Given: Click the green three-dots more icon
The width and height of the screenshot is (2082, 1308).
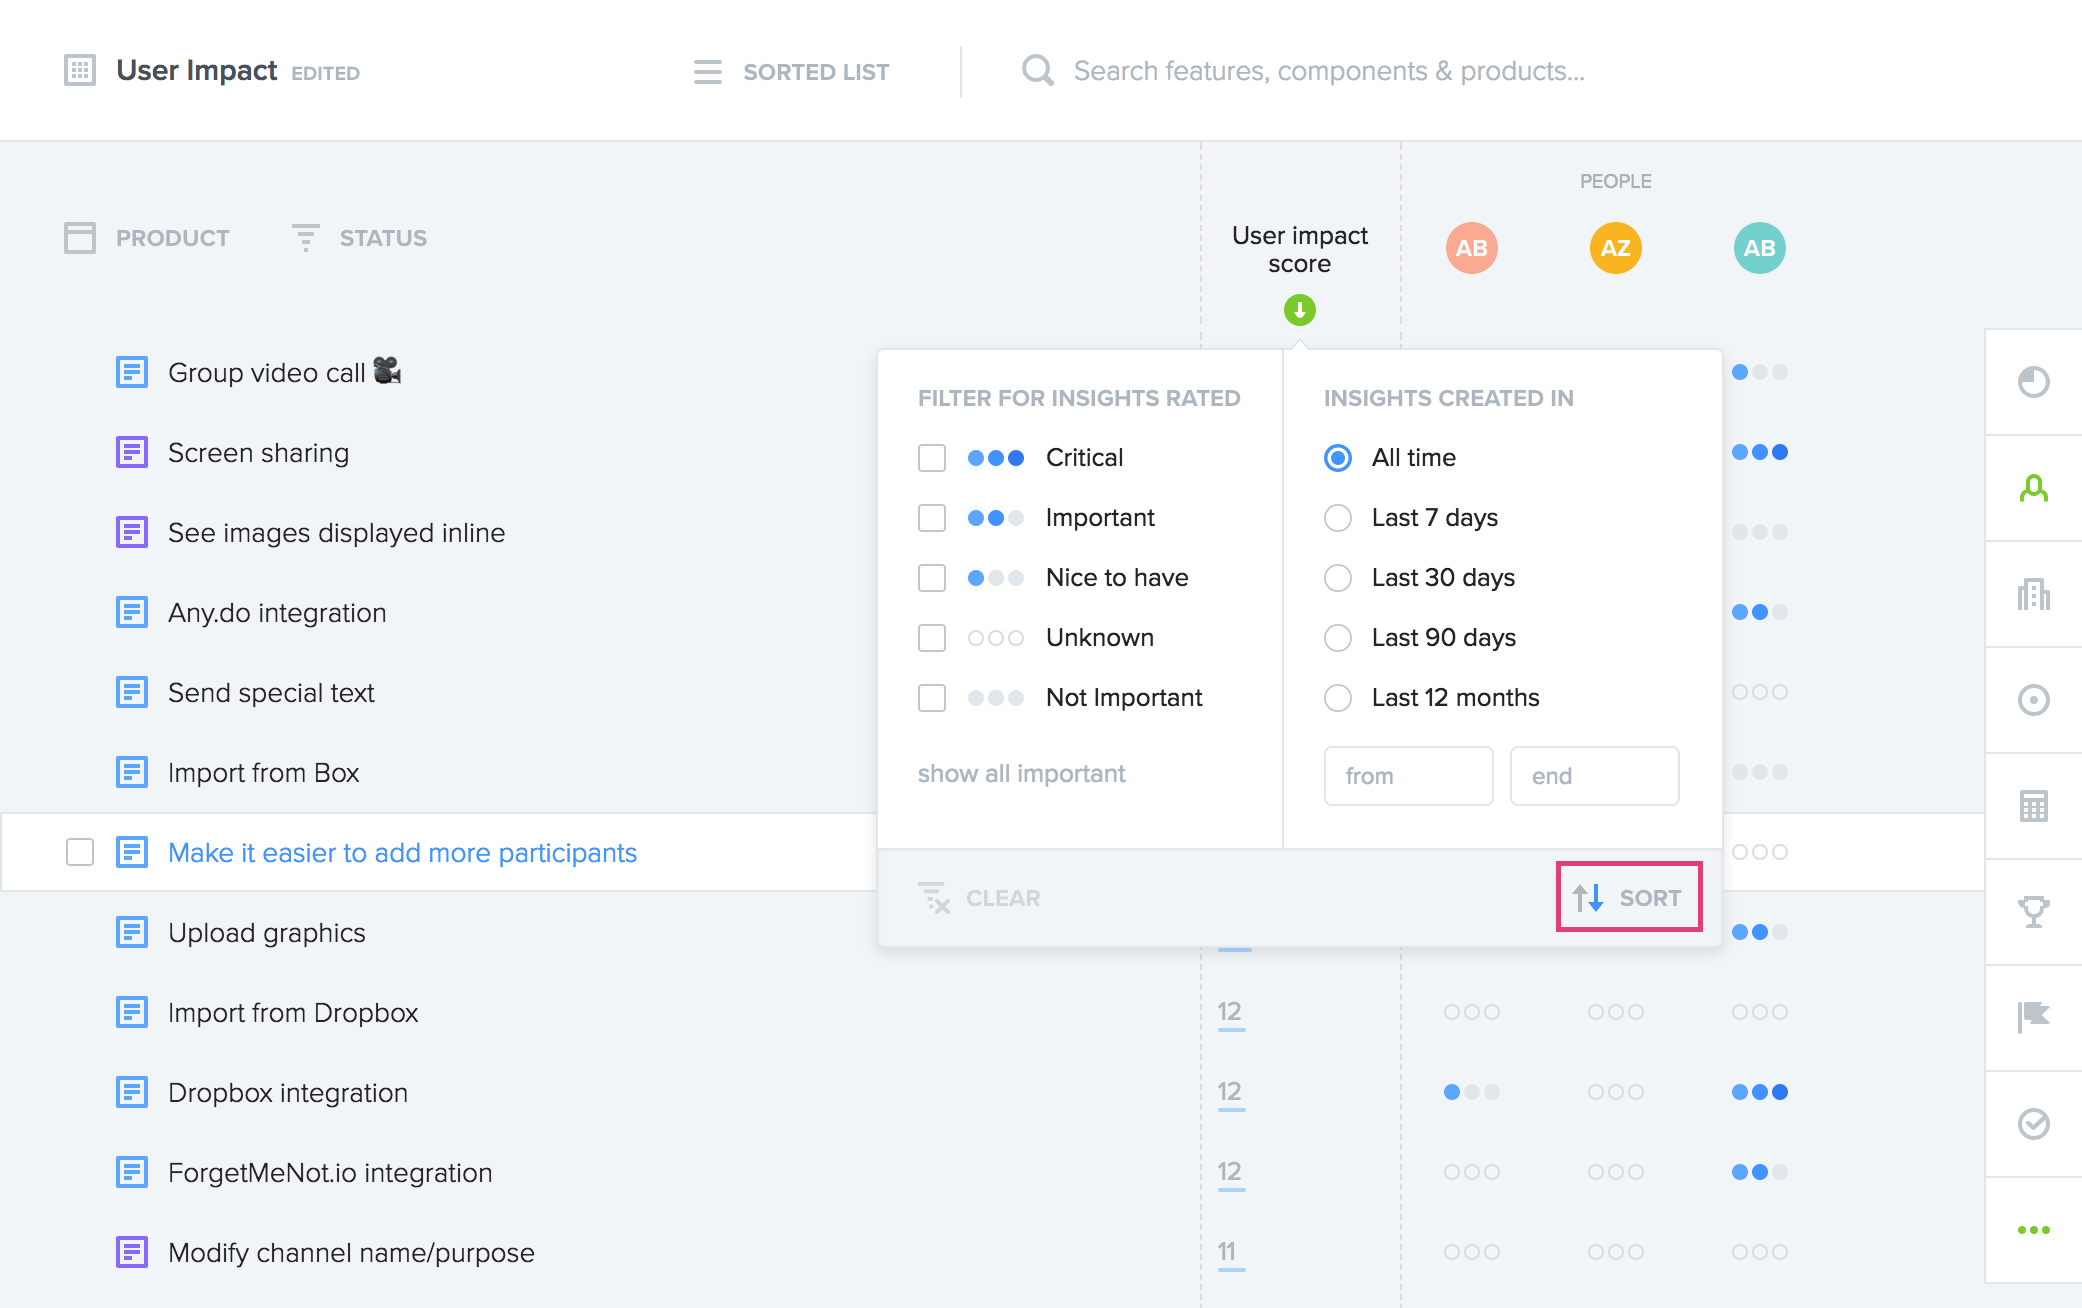Looking at the screenshot, I should tap(2033, 1230).
